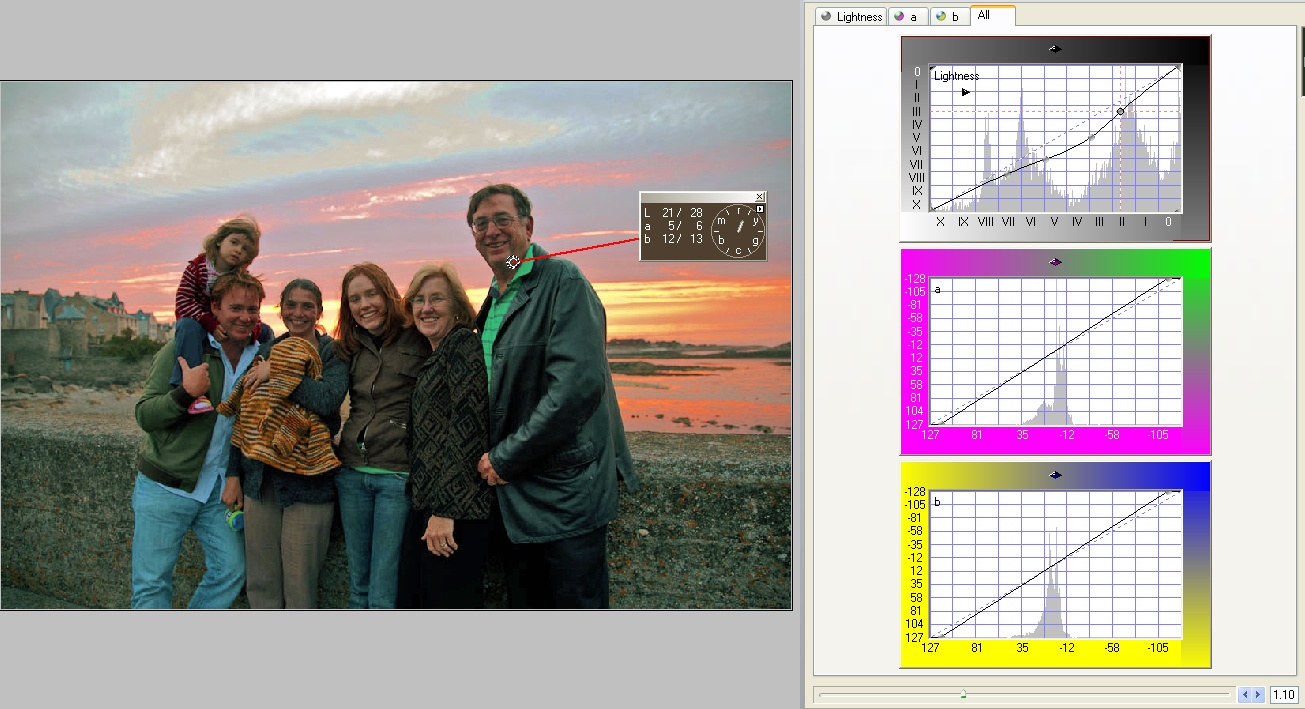The height and width of the screenshot is (709, 1305).
Task: Switch to the 'b' channel tab
Action: click(950, 16)
